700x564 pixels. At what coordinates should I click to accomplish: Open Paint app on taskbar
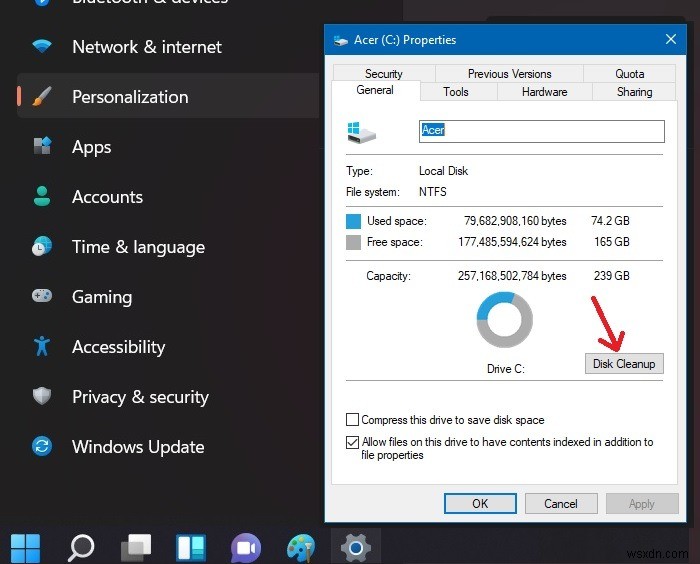(301, 547)
